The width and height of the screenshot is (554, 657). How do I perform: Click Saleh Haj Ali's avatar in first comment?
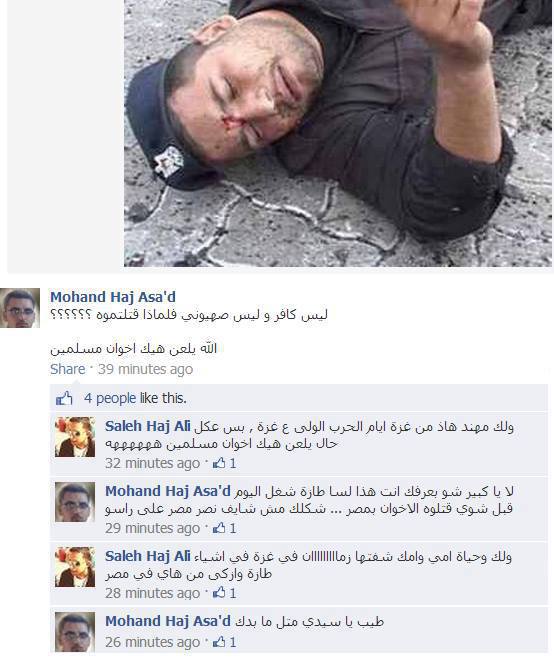[75, 437]
